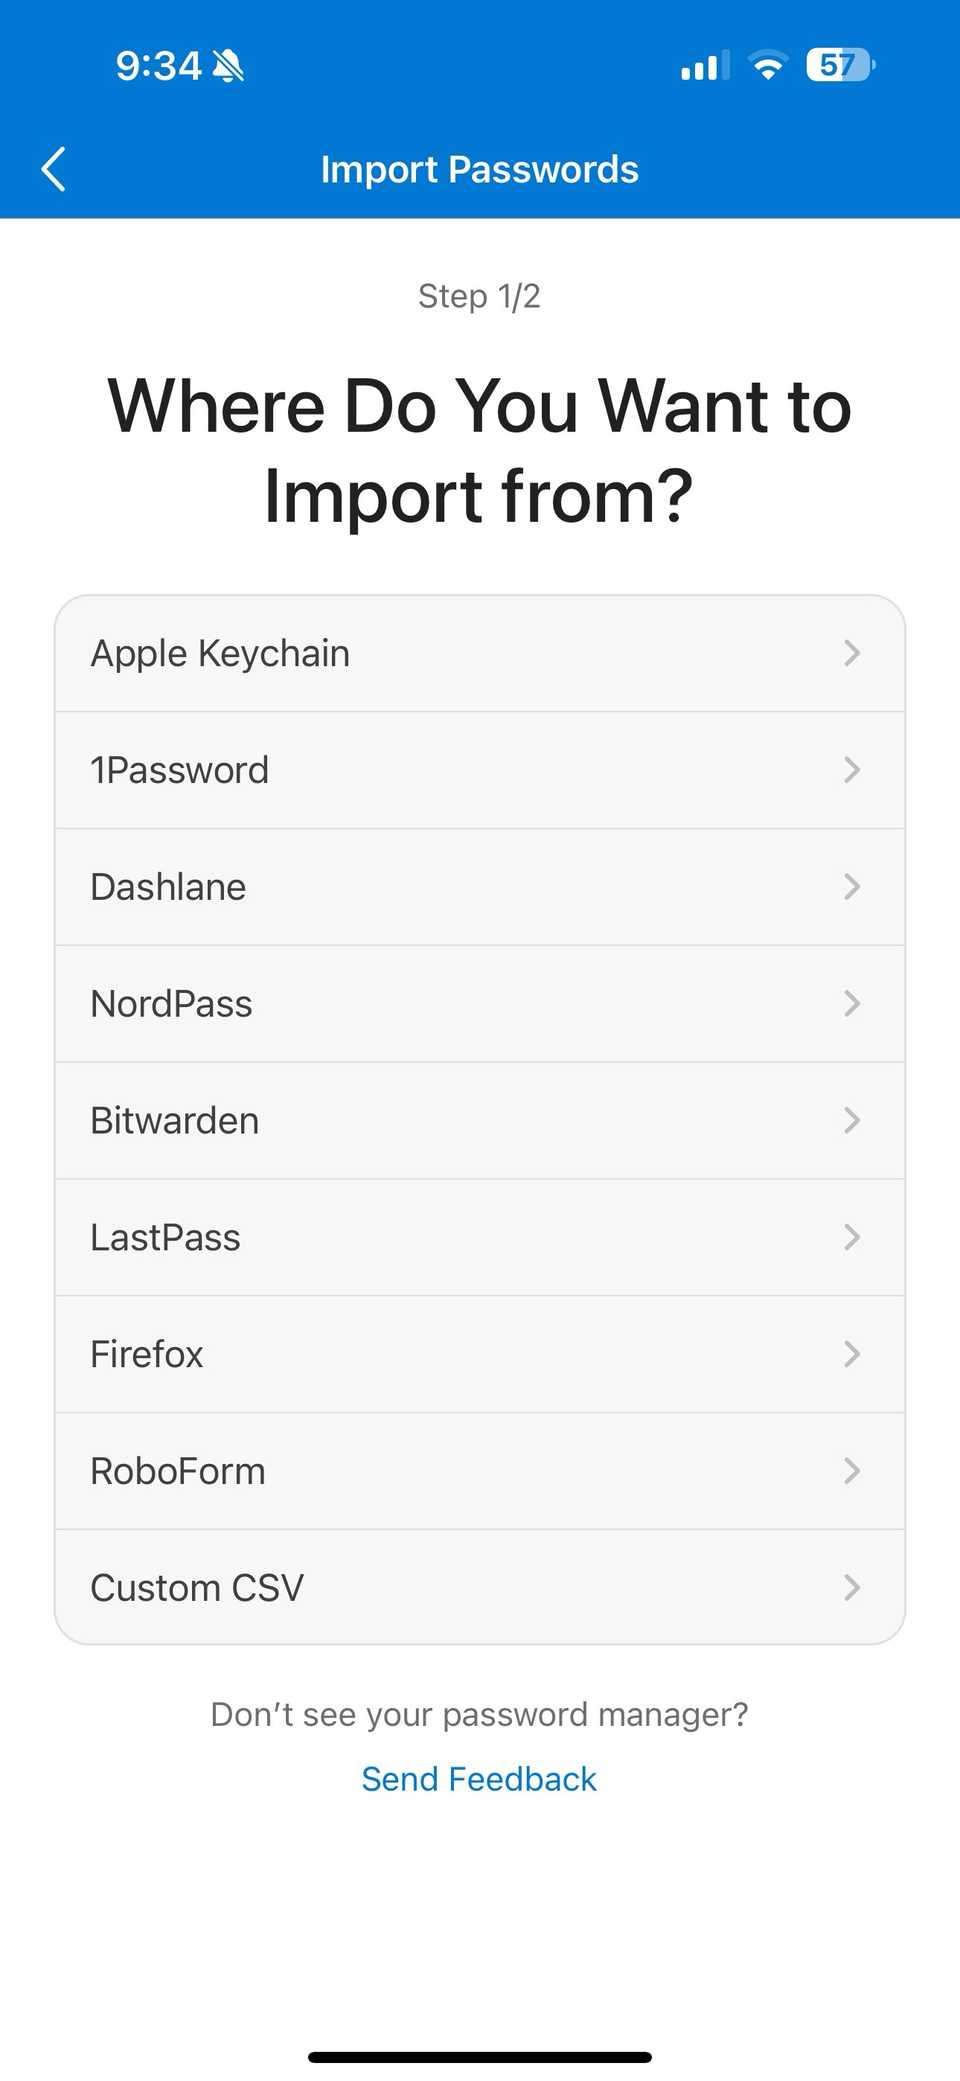Tap the muted notifications bell icon
The height and width of the screenshot is (2081, 960).
point(228,64)
